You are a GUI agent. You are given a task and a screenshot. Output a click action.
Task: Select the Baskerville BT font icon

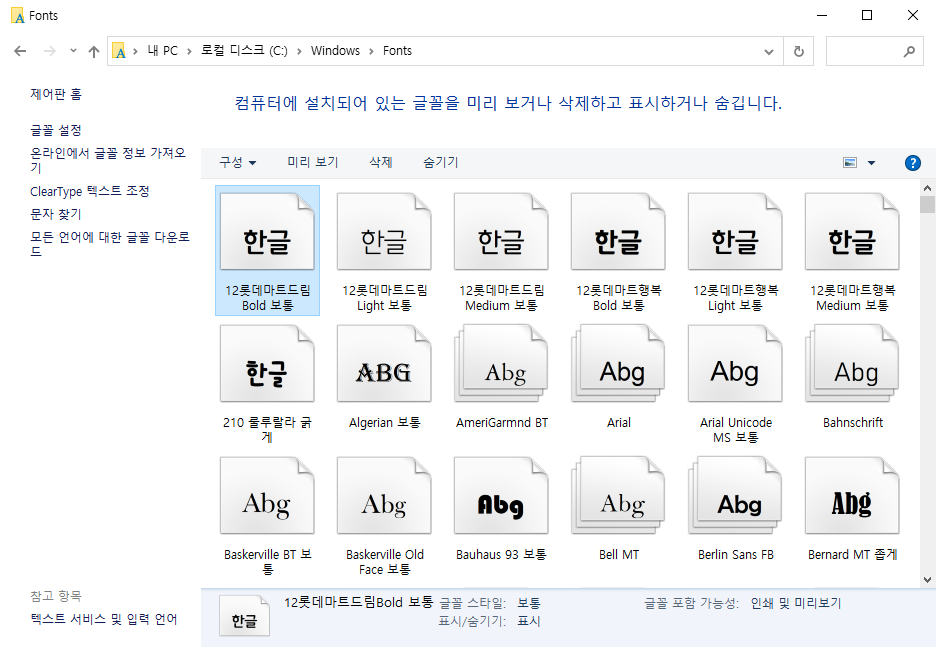[x=267, y=496]
